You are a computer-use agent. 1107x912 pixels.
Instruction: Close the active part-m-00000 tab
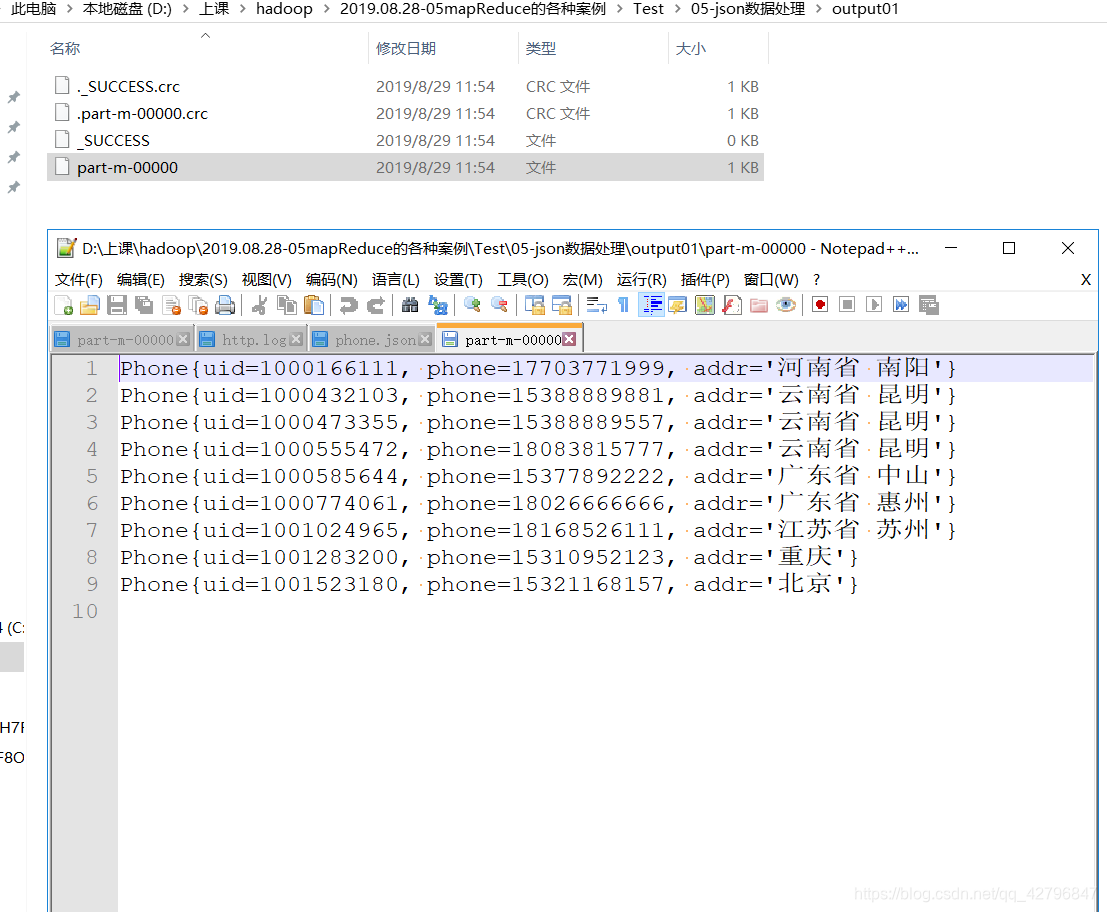pos(569,340)
